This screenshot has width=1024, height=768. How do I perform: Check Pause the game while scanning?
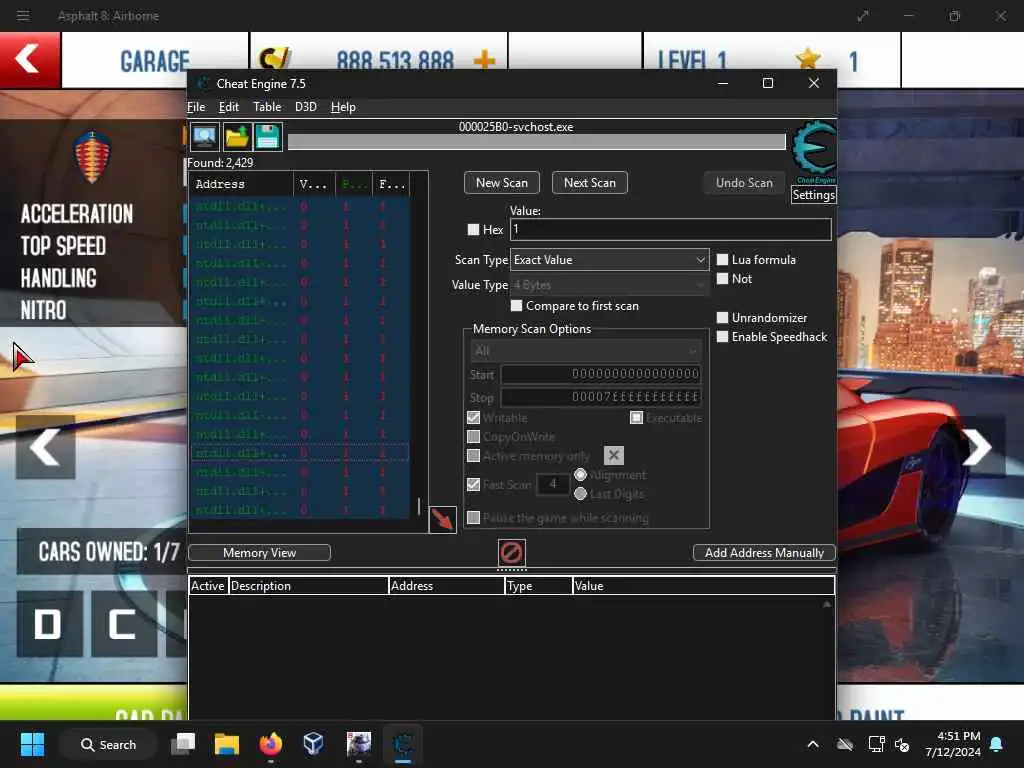tap(473, 517)
